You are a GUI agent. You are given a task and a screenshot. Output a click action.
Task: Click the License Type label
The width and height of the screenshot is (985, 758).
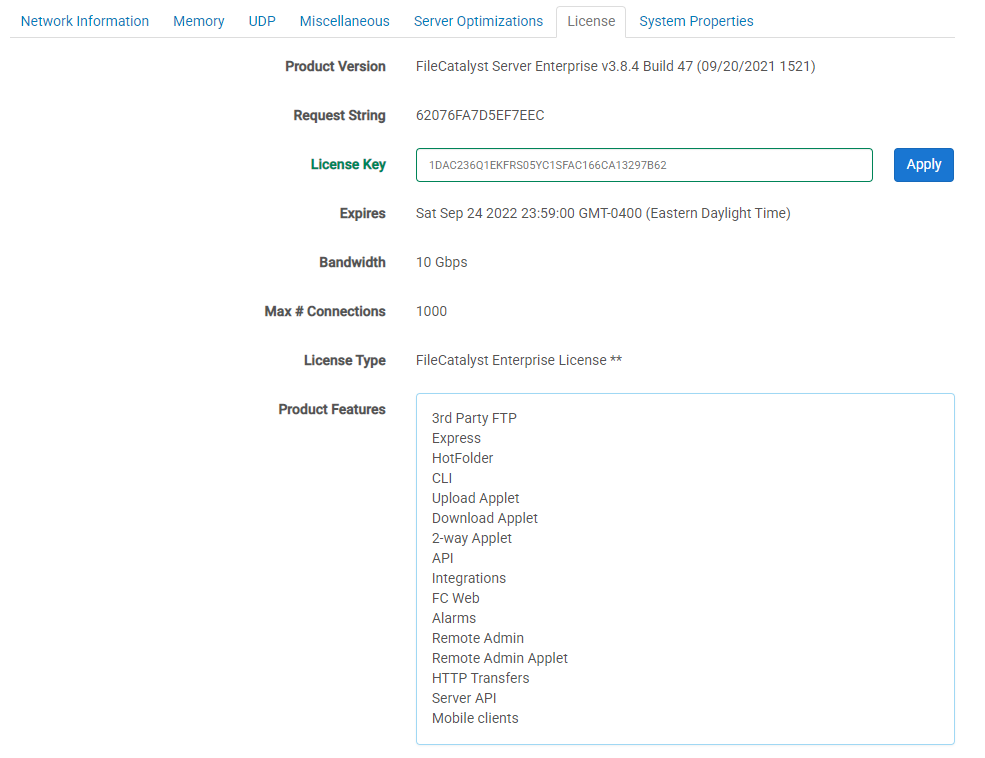tap(345, 360)
